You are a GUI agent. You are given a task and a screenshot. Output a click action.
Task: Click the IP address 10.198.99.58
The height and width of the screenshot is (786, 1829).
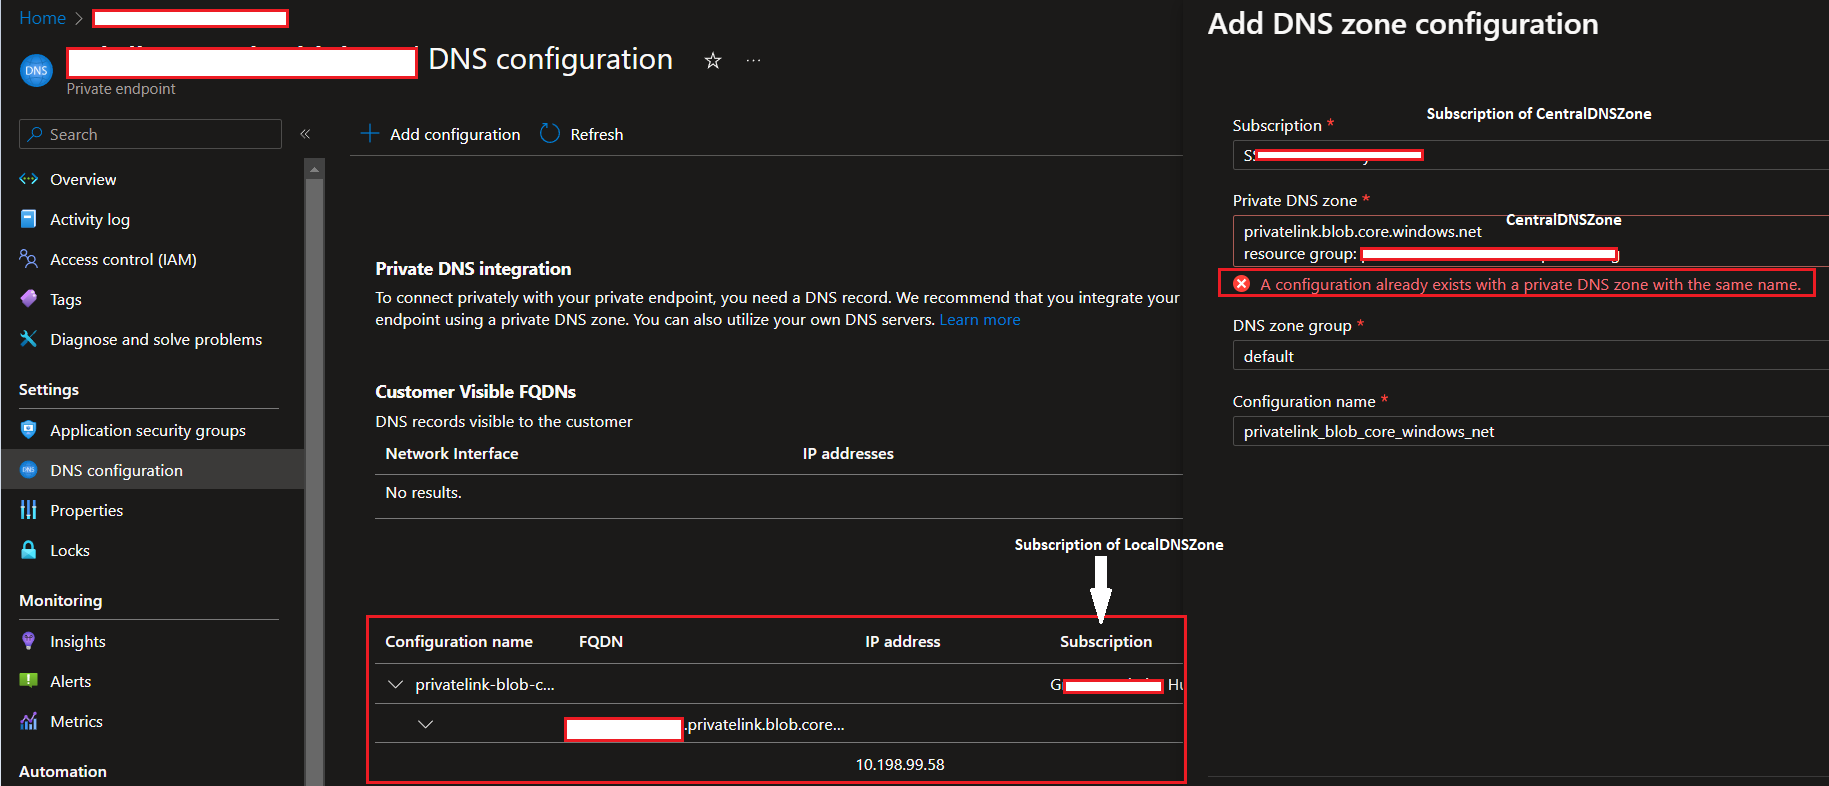[x=900, y=764]
